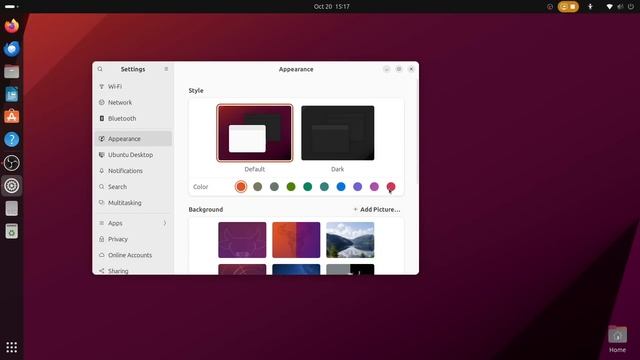Click the Notifications bell icon

(102, 171)
